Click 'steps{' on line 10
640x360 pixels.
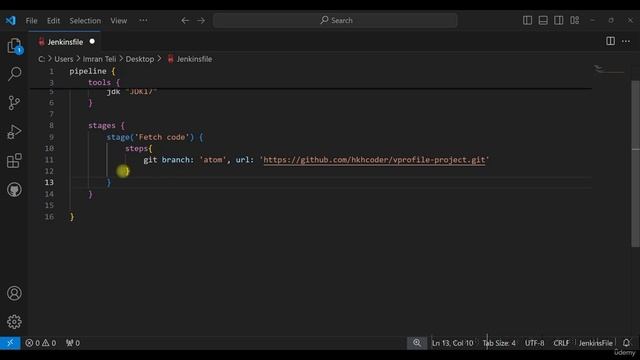pos(138,149)
